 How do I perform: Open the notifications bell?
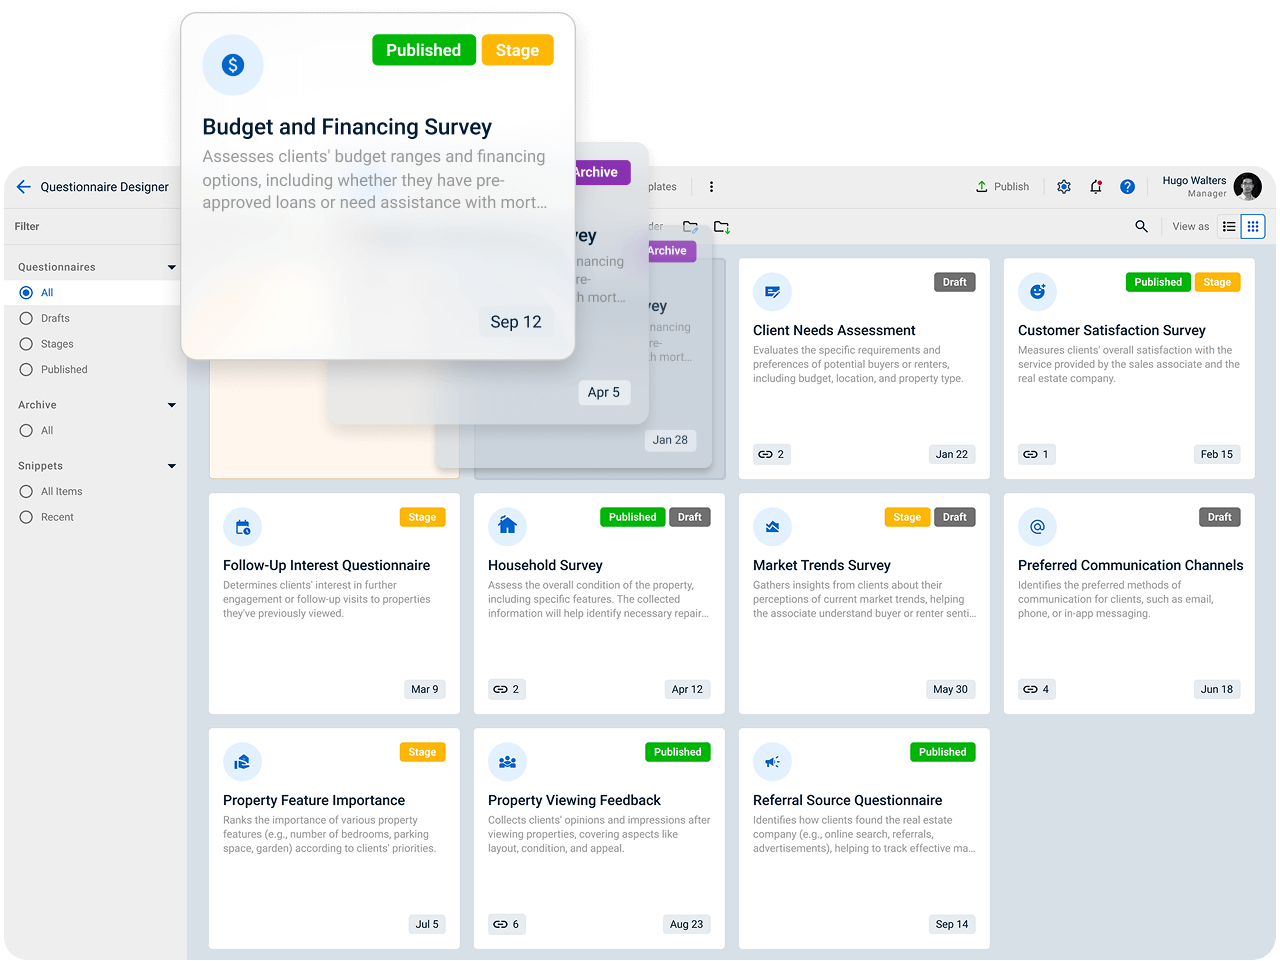tap(1096, 187)
